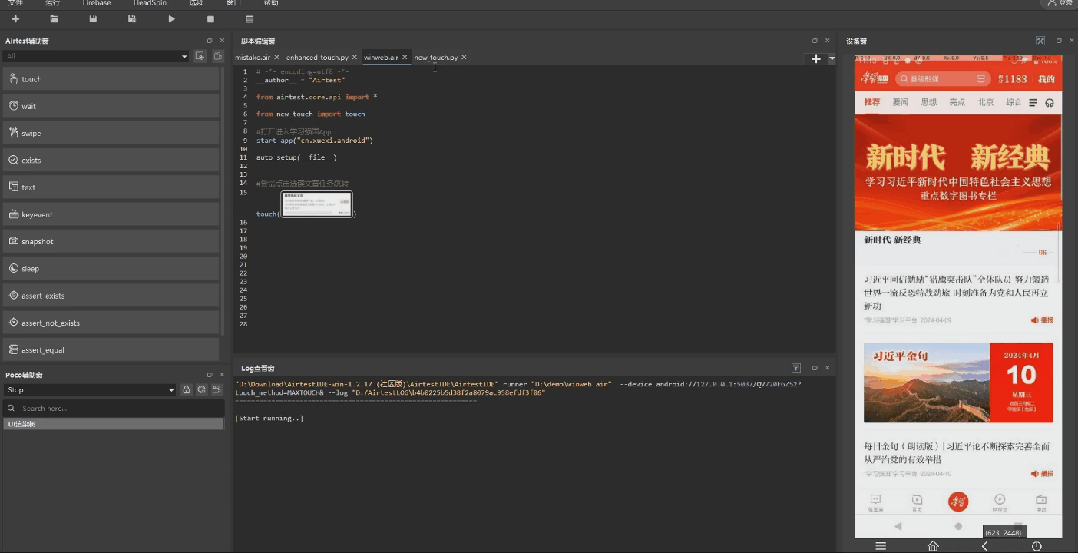The image size is (1078, 553).
Task: Tap the home icon below the device screen
Action: click(933, 545)
